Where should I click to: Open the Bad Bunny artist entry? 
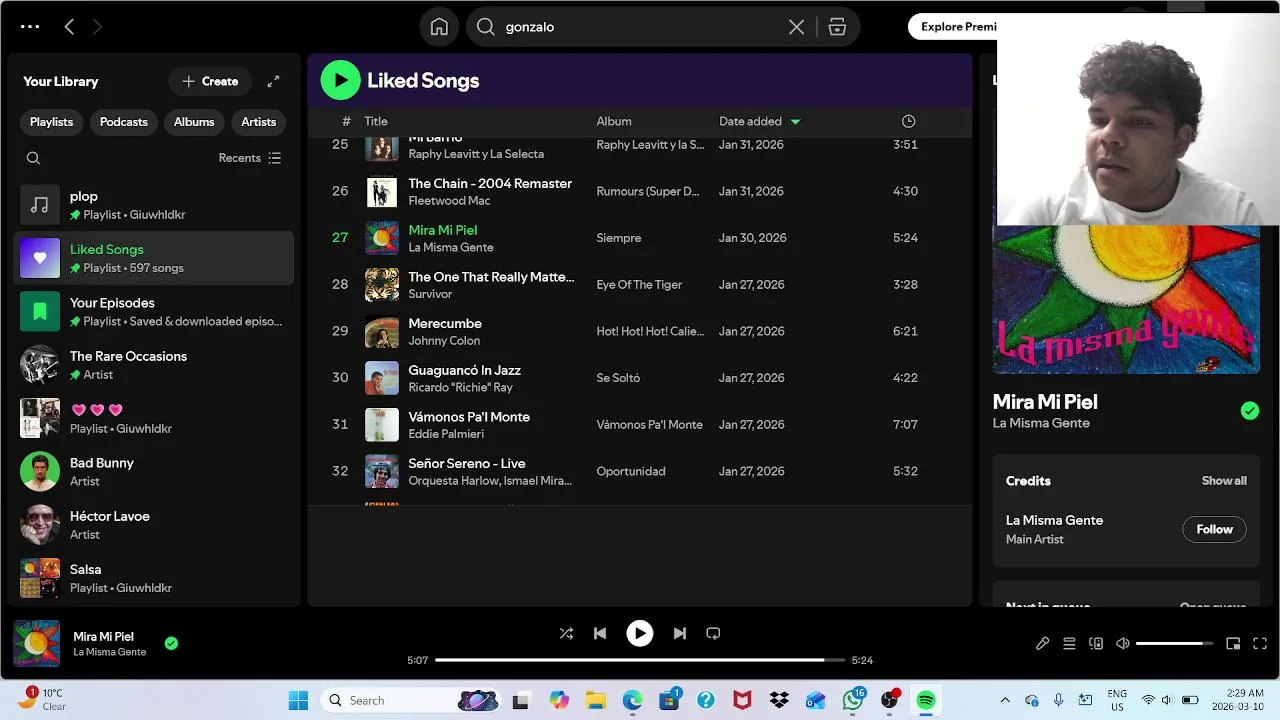coord(154,471)
